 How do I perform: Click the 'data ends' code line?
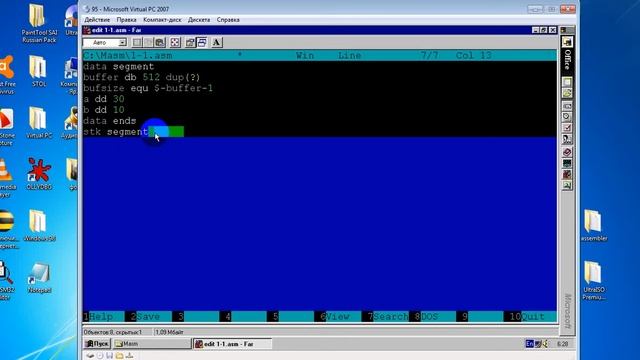110,121
